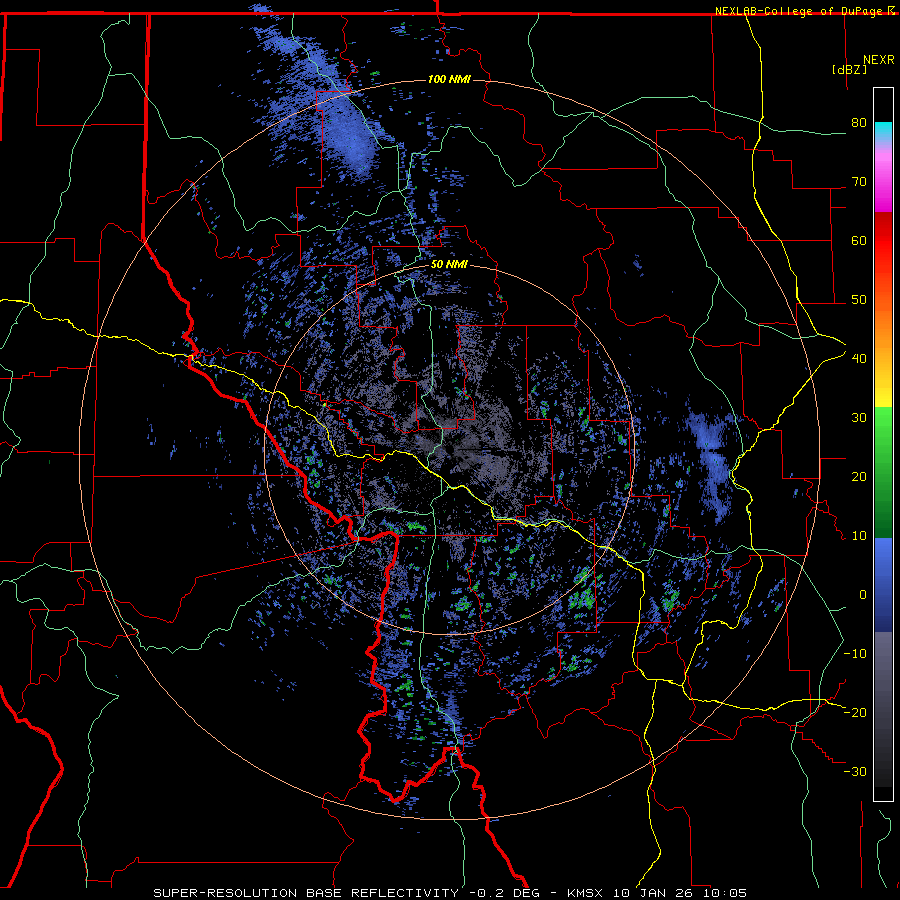900x900 pixels.
Task: Click the KMSX station identifier in caption
Action: click(x=585, y=893)
